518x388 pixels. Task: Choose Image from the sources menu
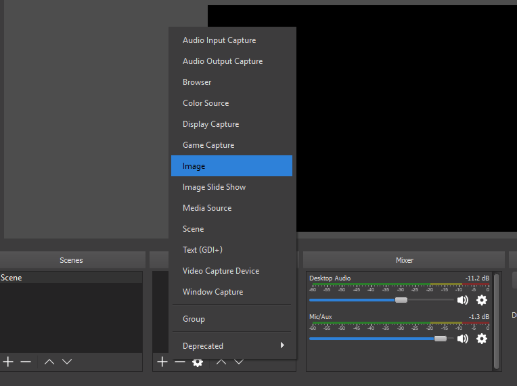[232, 166]
